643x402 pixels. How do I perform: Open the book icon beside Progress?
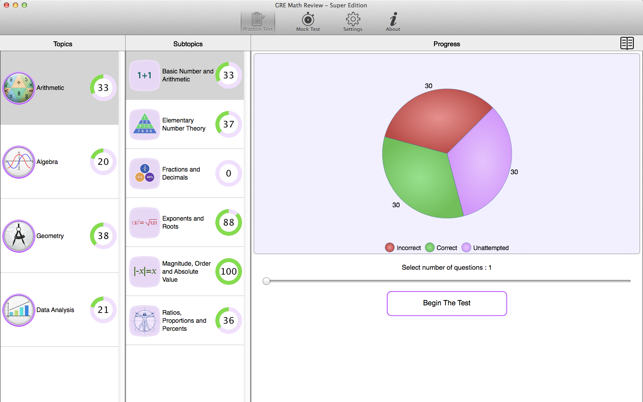point(627,43)
